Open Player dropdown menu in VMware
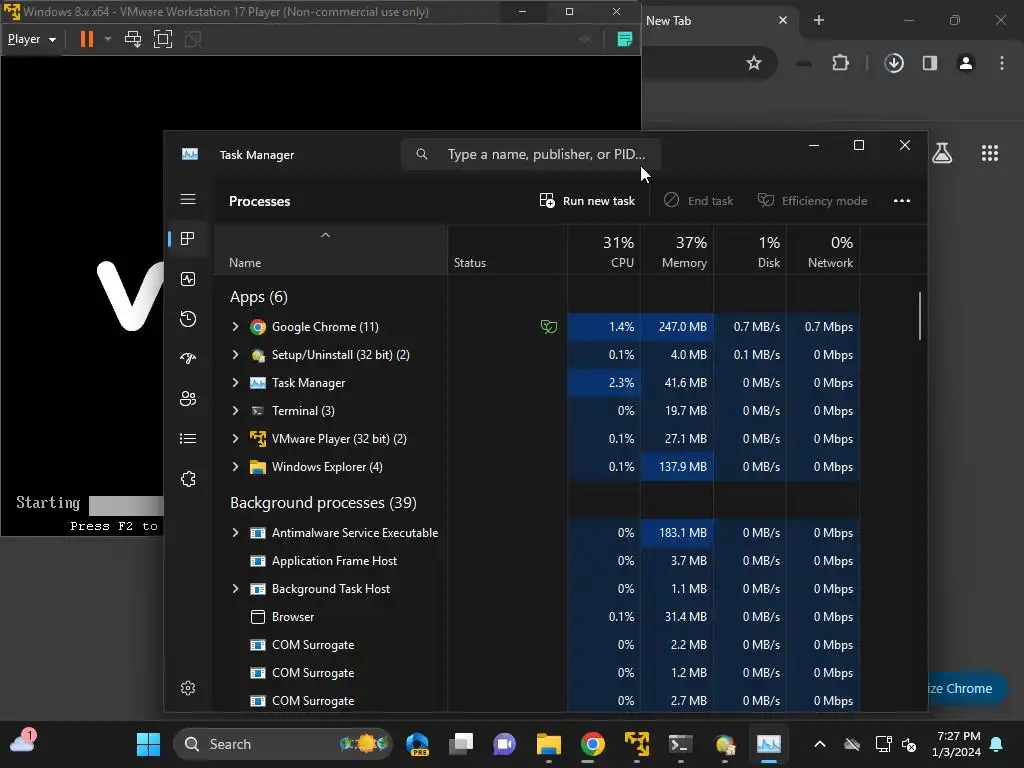This screenshot has height=768, width=1024. (x=31, y=39)
